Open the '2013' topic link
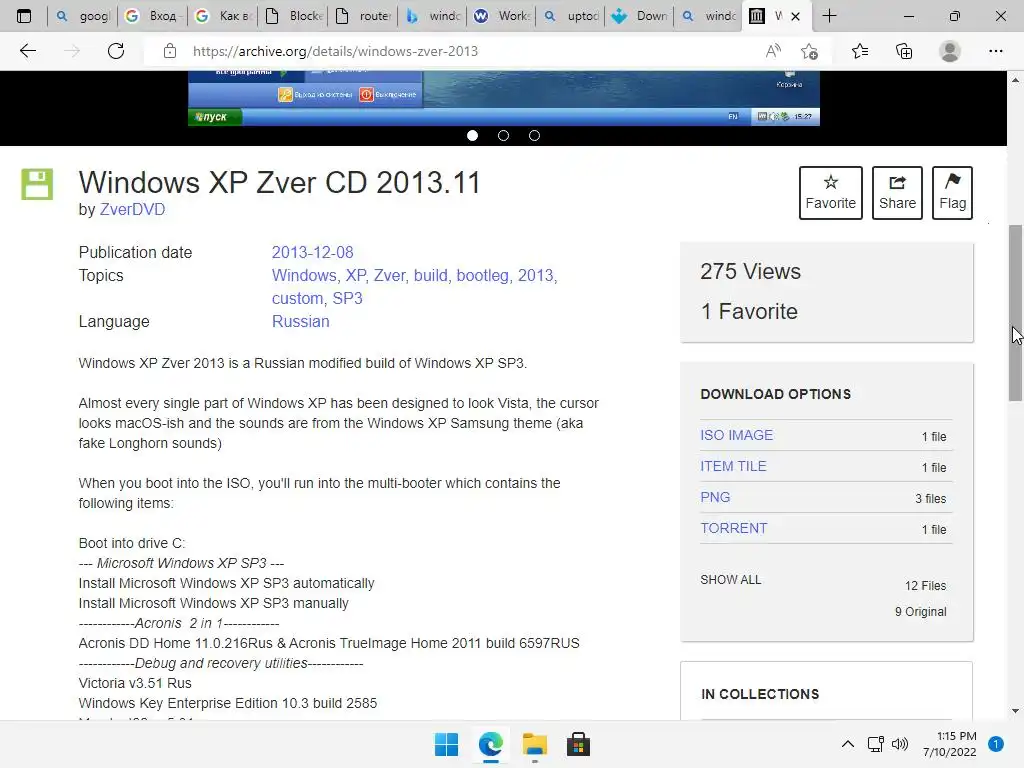 [x=537, y=276]
